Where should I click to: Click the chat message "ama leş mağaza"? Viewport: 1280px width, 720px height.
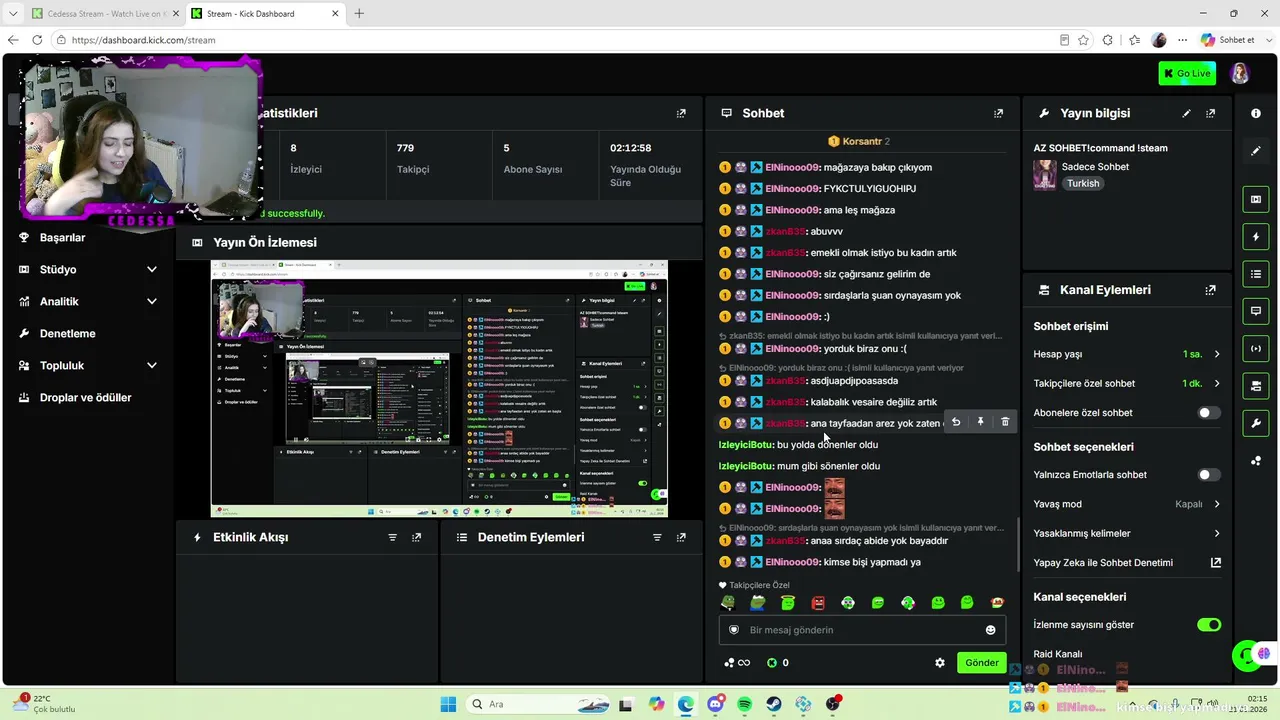859,210
